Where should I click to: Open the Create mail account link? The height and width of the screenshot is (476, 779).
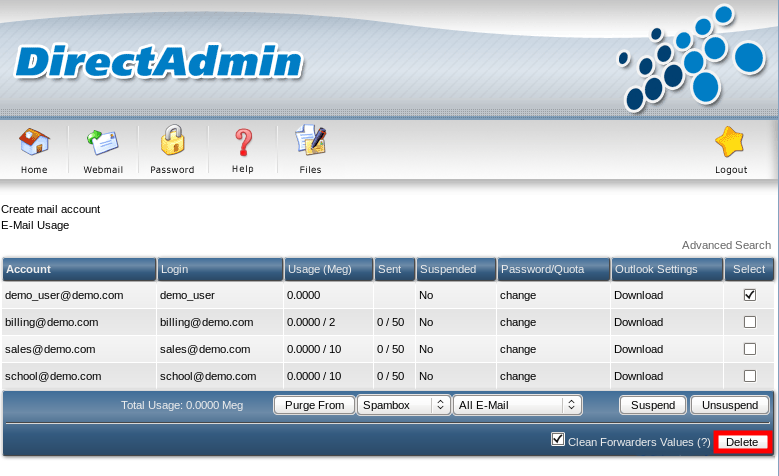[x=51, y=210]
